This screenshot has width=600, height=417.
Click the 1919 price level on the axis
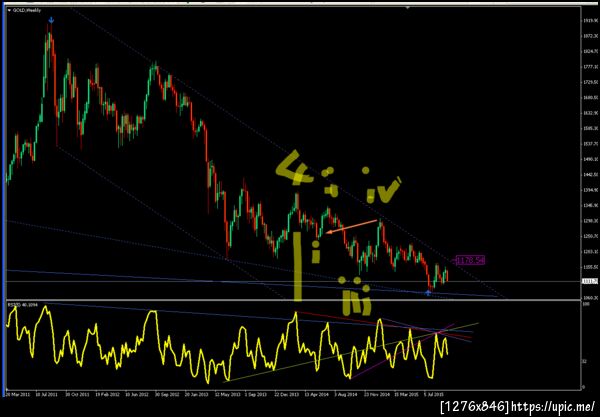click(590, 21)
